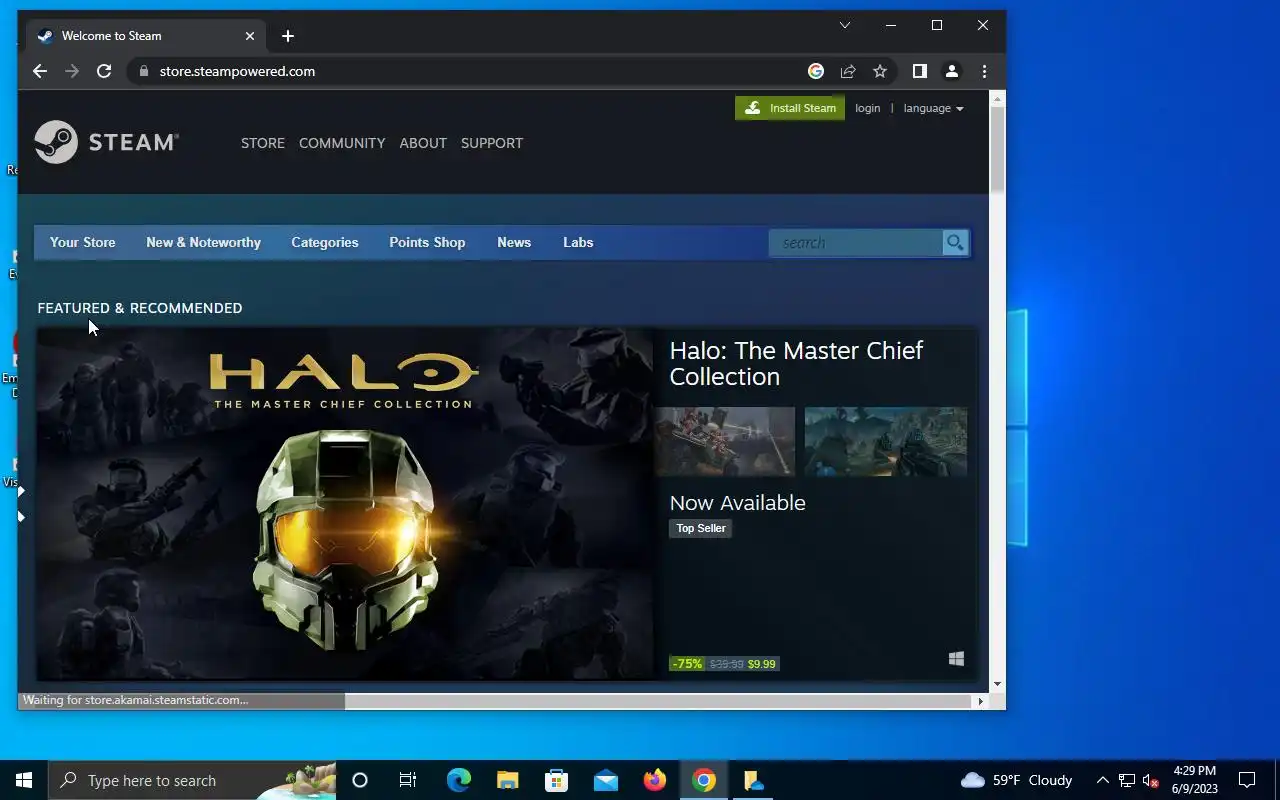Close the Welcome to Steam tab
The width and height of the screenshot is (1280, 800).
(250, 36)
